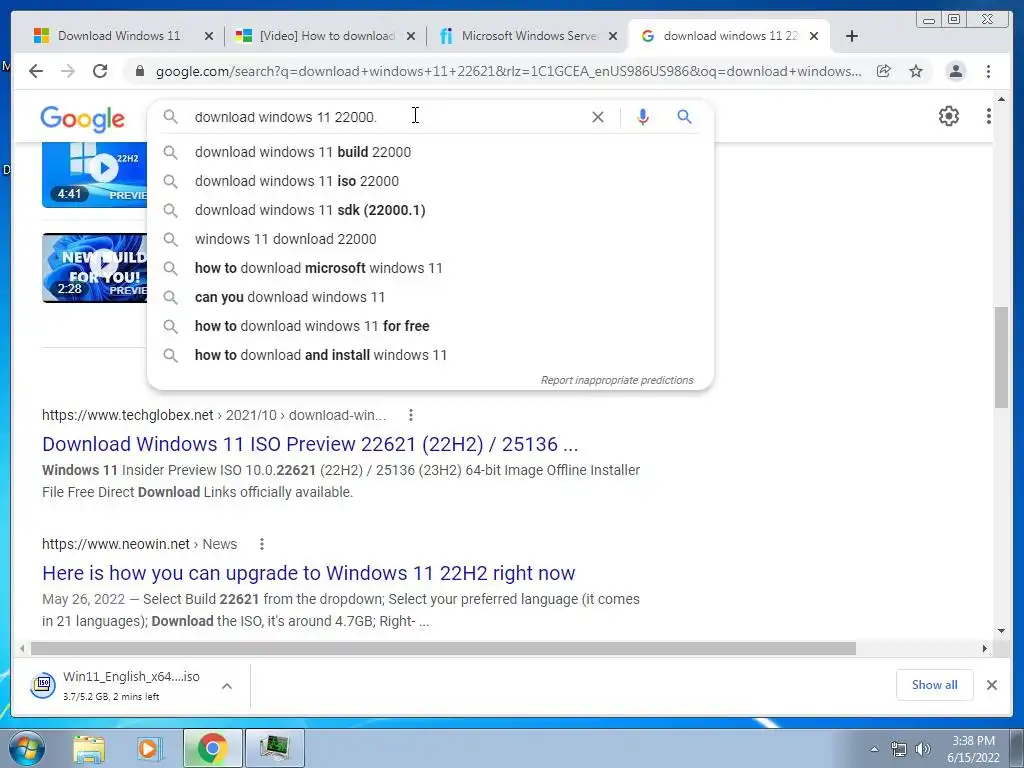Open a new browser tab
Viewport: 1024px width, 768px height.
pyautogui.click(x=852, y=36)
